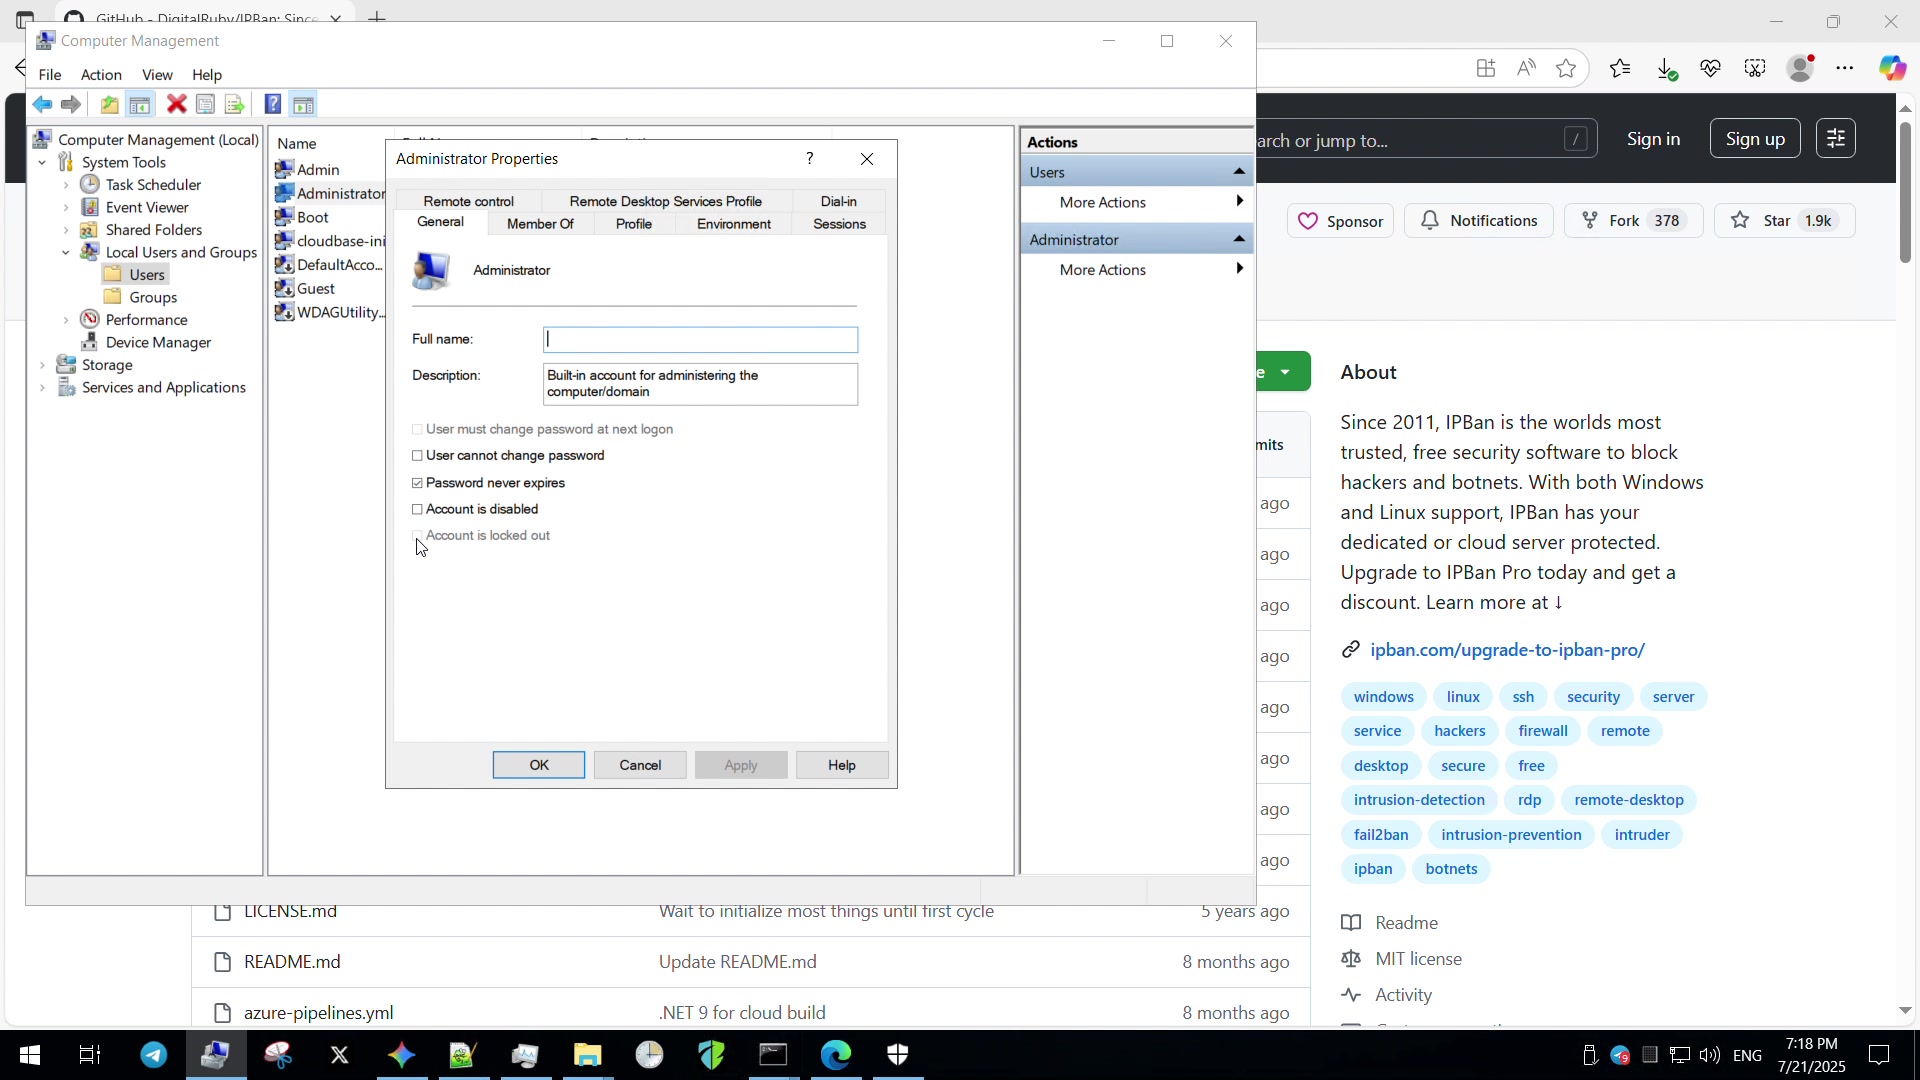This screenshot has height=1080, width=1920.
Task: Click Export List toolbar icon
Action: point(234,105)
